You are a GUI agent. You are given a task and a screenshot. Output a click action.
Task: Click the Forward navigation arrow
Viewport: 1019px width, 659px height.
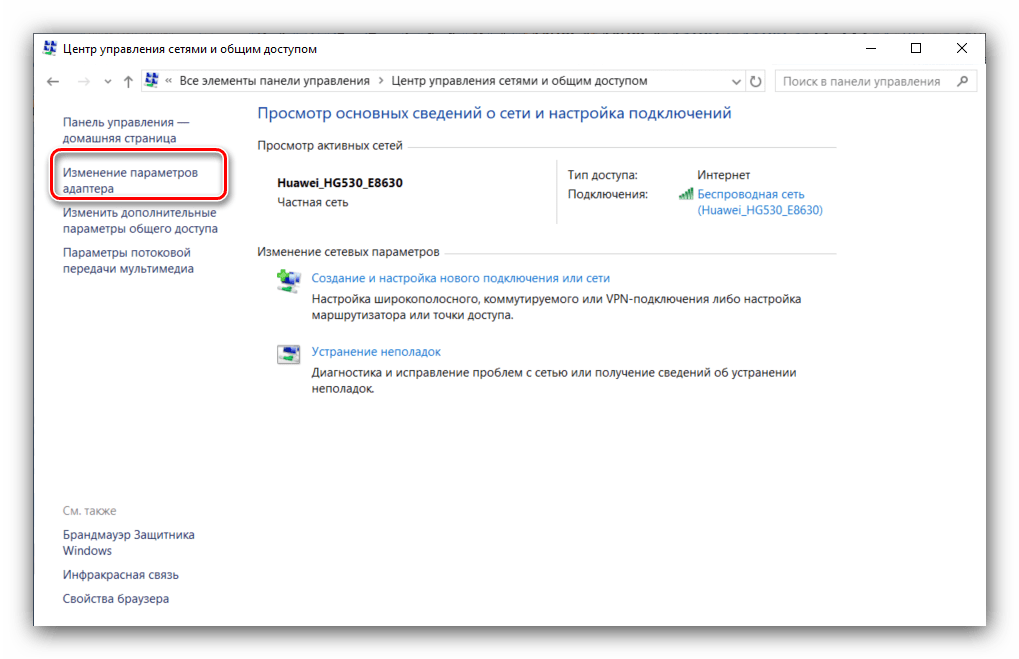84,81
